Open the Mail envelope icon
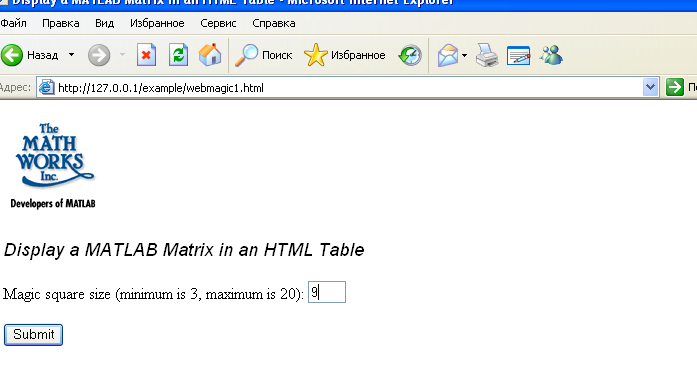Screen dimensions: 697x392 (448, 56)
